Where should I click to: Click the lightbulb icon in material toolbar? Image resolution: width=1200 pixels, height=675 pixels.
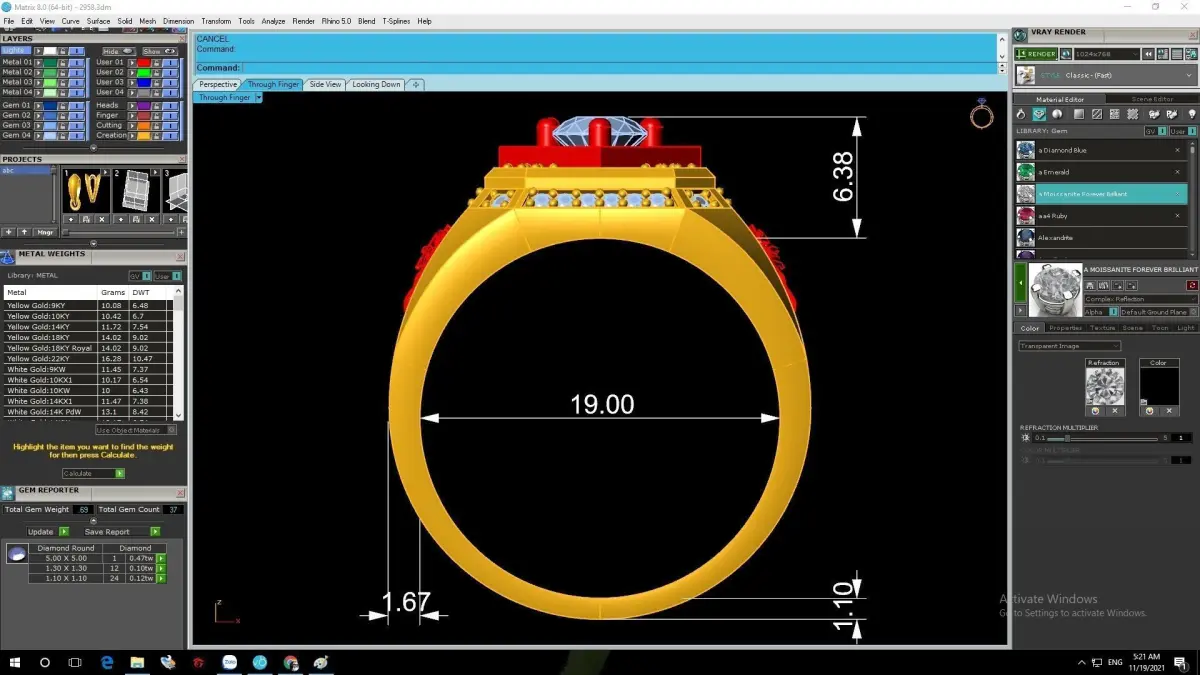[x=1192, y=114]
